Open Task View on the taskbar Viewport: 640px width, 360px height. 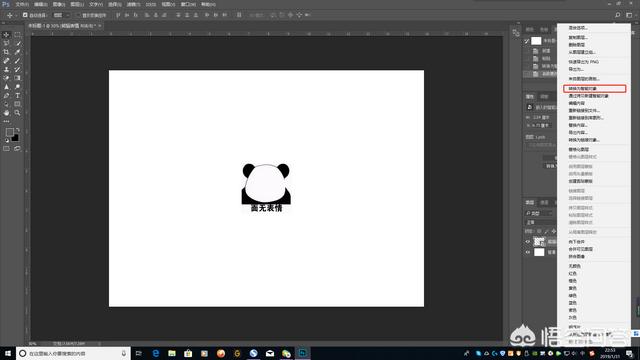click(x=139, y=353)
